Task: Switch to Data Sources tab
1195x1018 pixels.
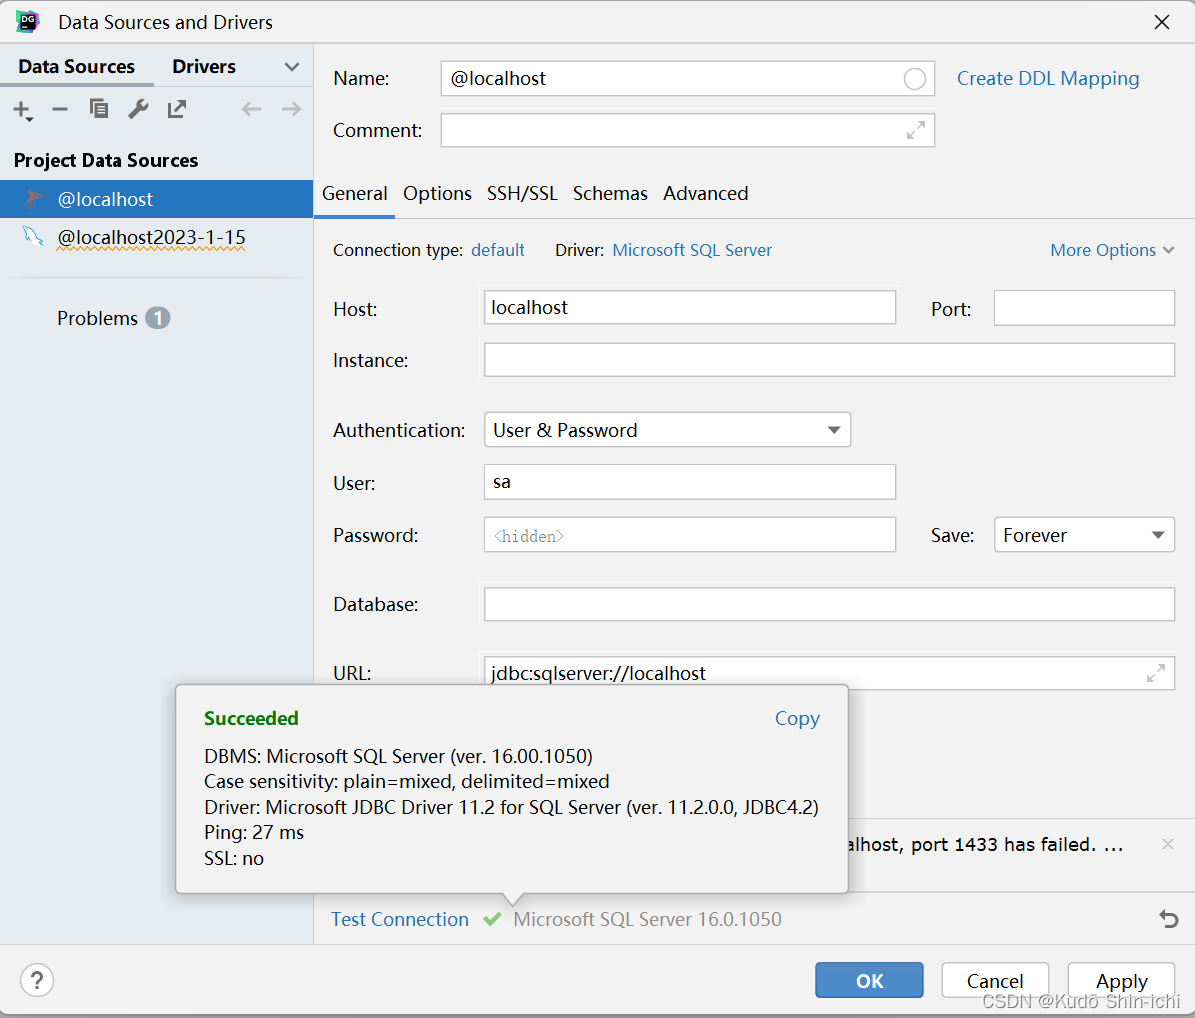Action: pos(76,67)
